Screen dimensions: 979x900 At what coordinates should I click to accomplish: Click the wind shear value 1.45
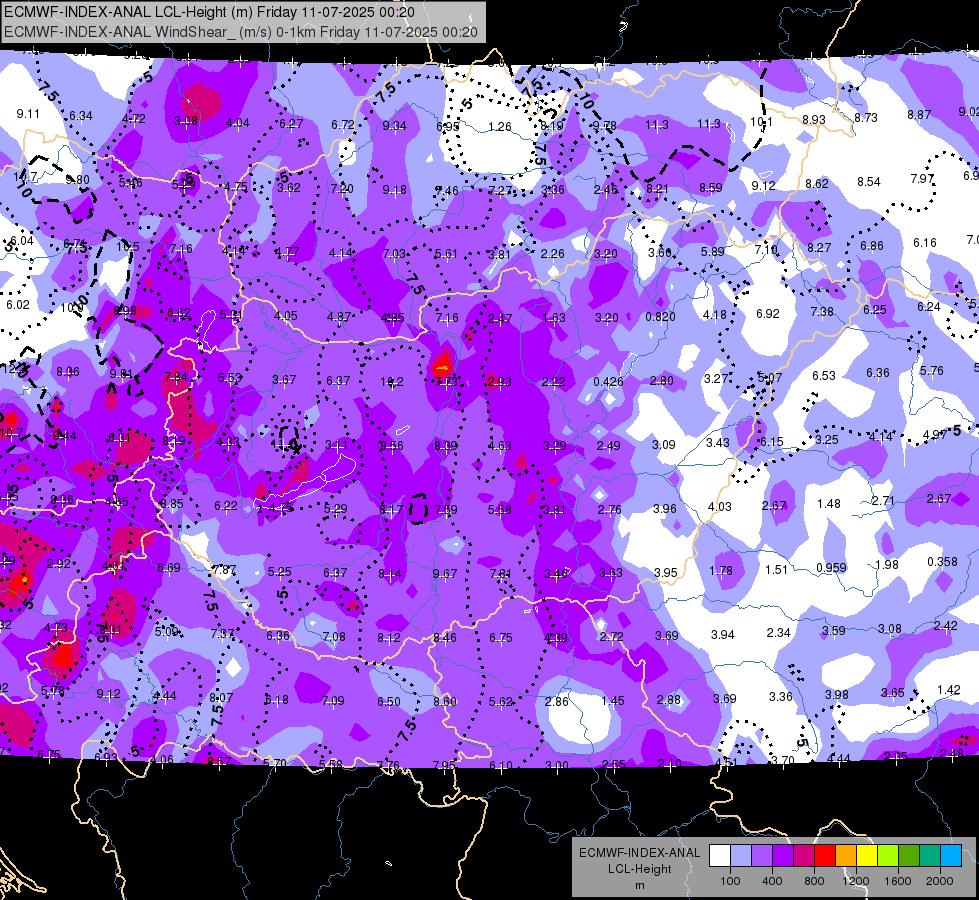point(612,701)
